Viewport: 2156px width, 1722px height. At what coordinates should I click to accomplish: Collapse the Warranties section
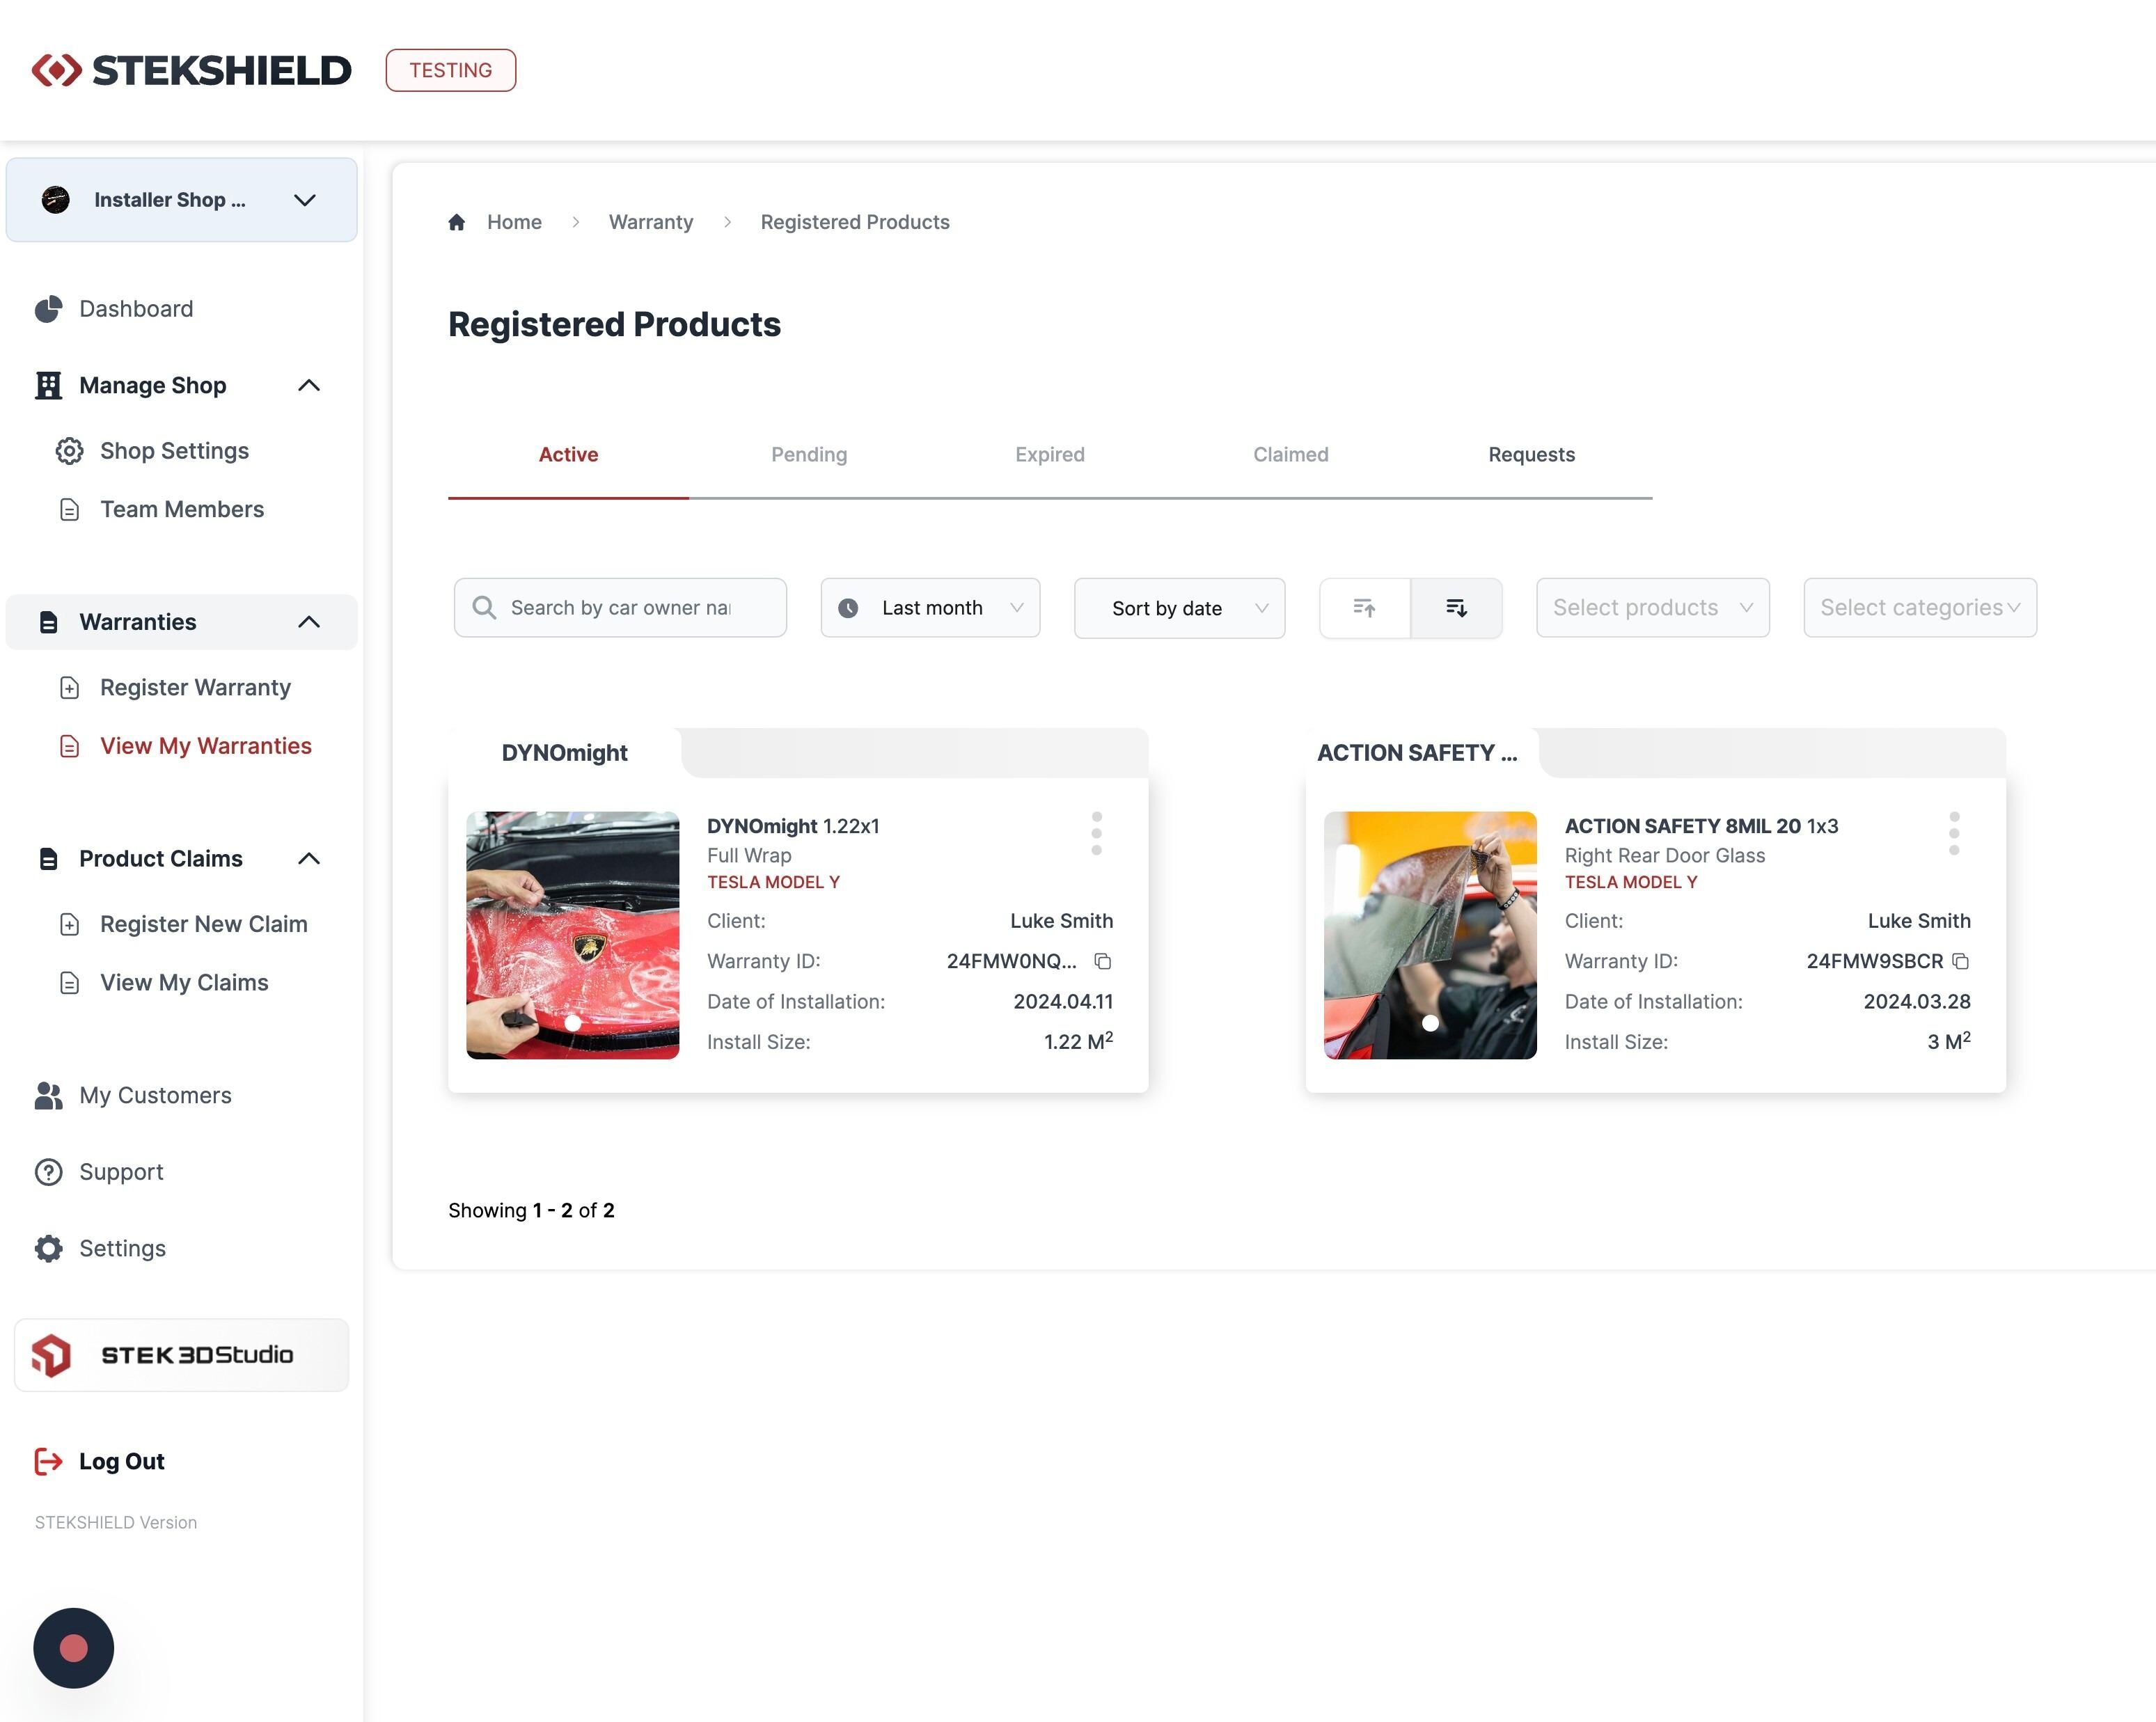[309, 622]
